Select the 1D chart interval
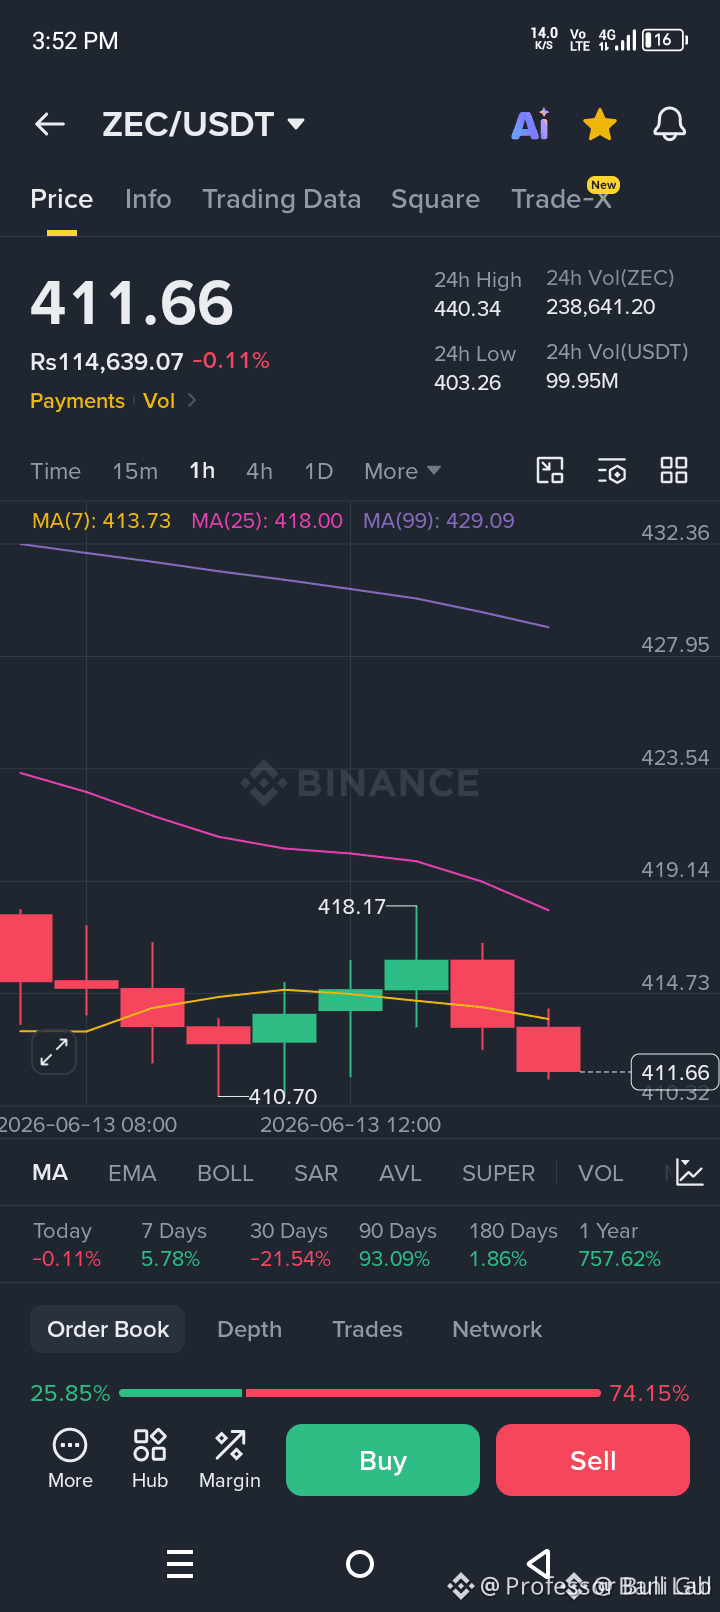The width and height of the screenshot is (720, 1612). coord(318,471)
